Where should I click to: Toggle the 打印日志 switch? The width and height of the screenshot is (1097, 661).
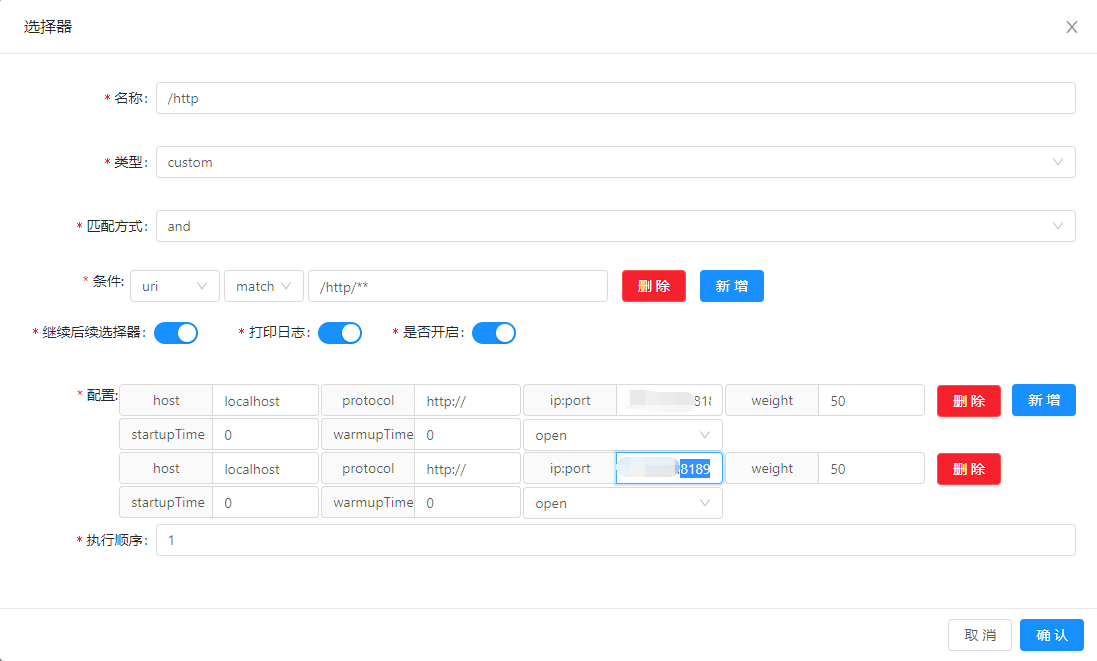click(x=340, y=333)
